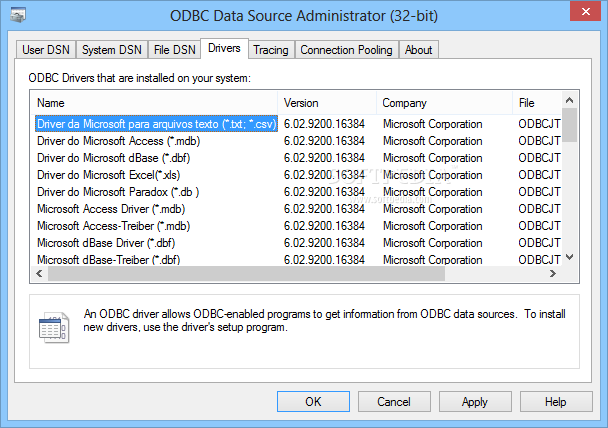Viewport: 608px width, 428px height.
Task: Select Driver do Microsoft Access (*.mdb)
Action: pos(118,141)
